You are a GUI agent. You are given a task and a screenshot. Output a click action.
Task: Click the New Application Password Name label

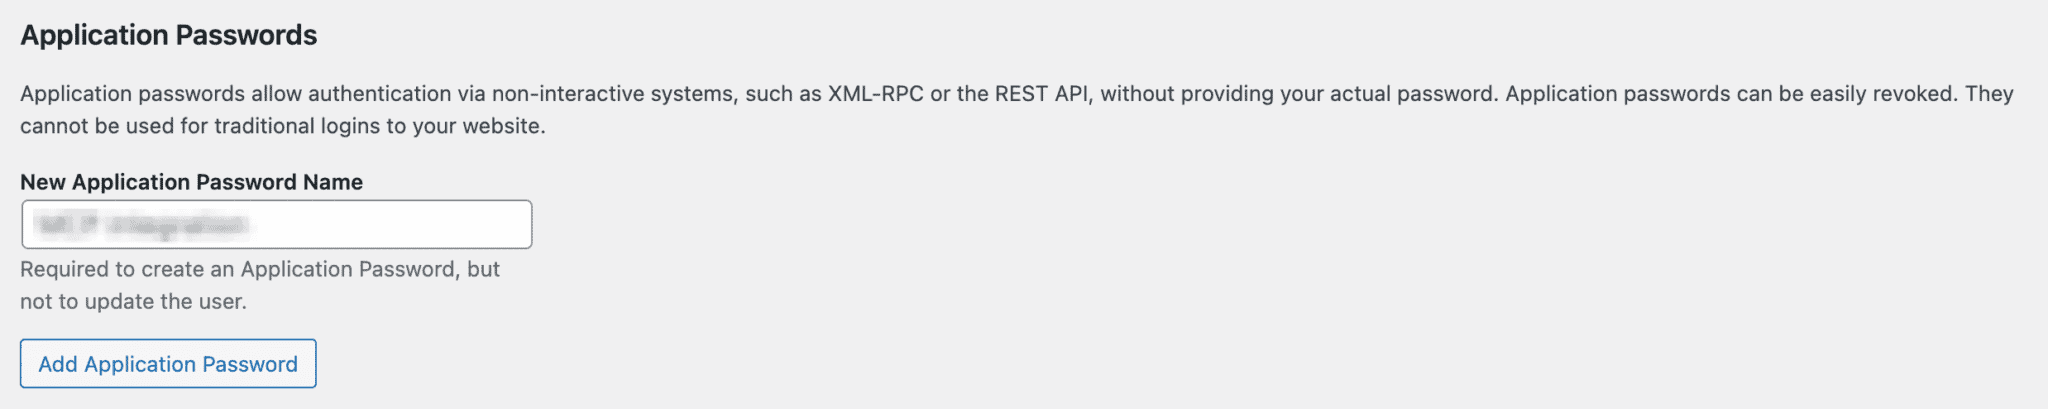pyautogui.click(x=191, y=182)
